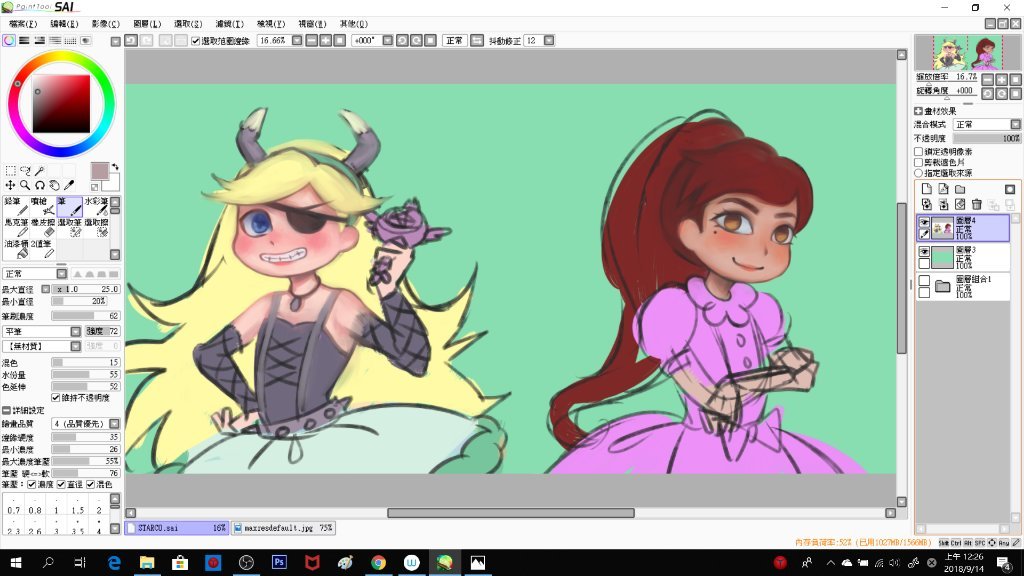Open the 圖層(L) layer menu
This screenshot has height=576, width=1024.
147,24
